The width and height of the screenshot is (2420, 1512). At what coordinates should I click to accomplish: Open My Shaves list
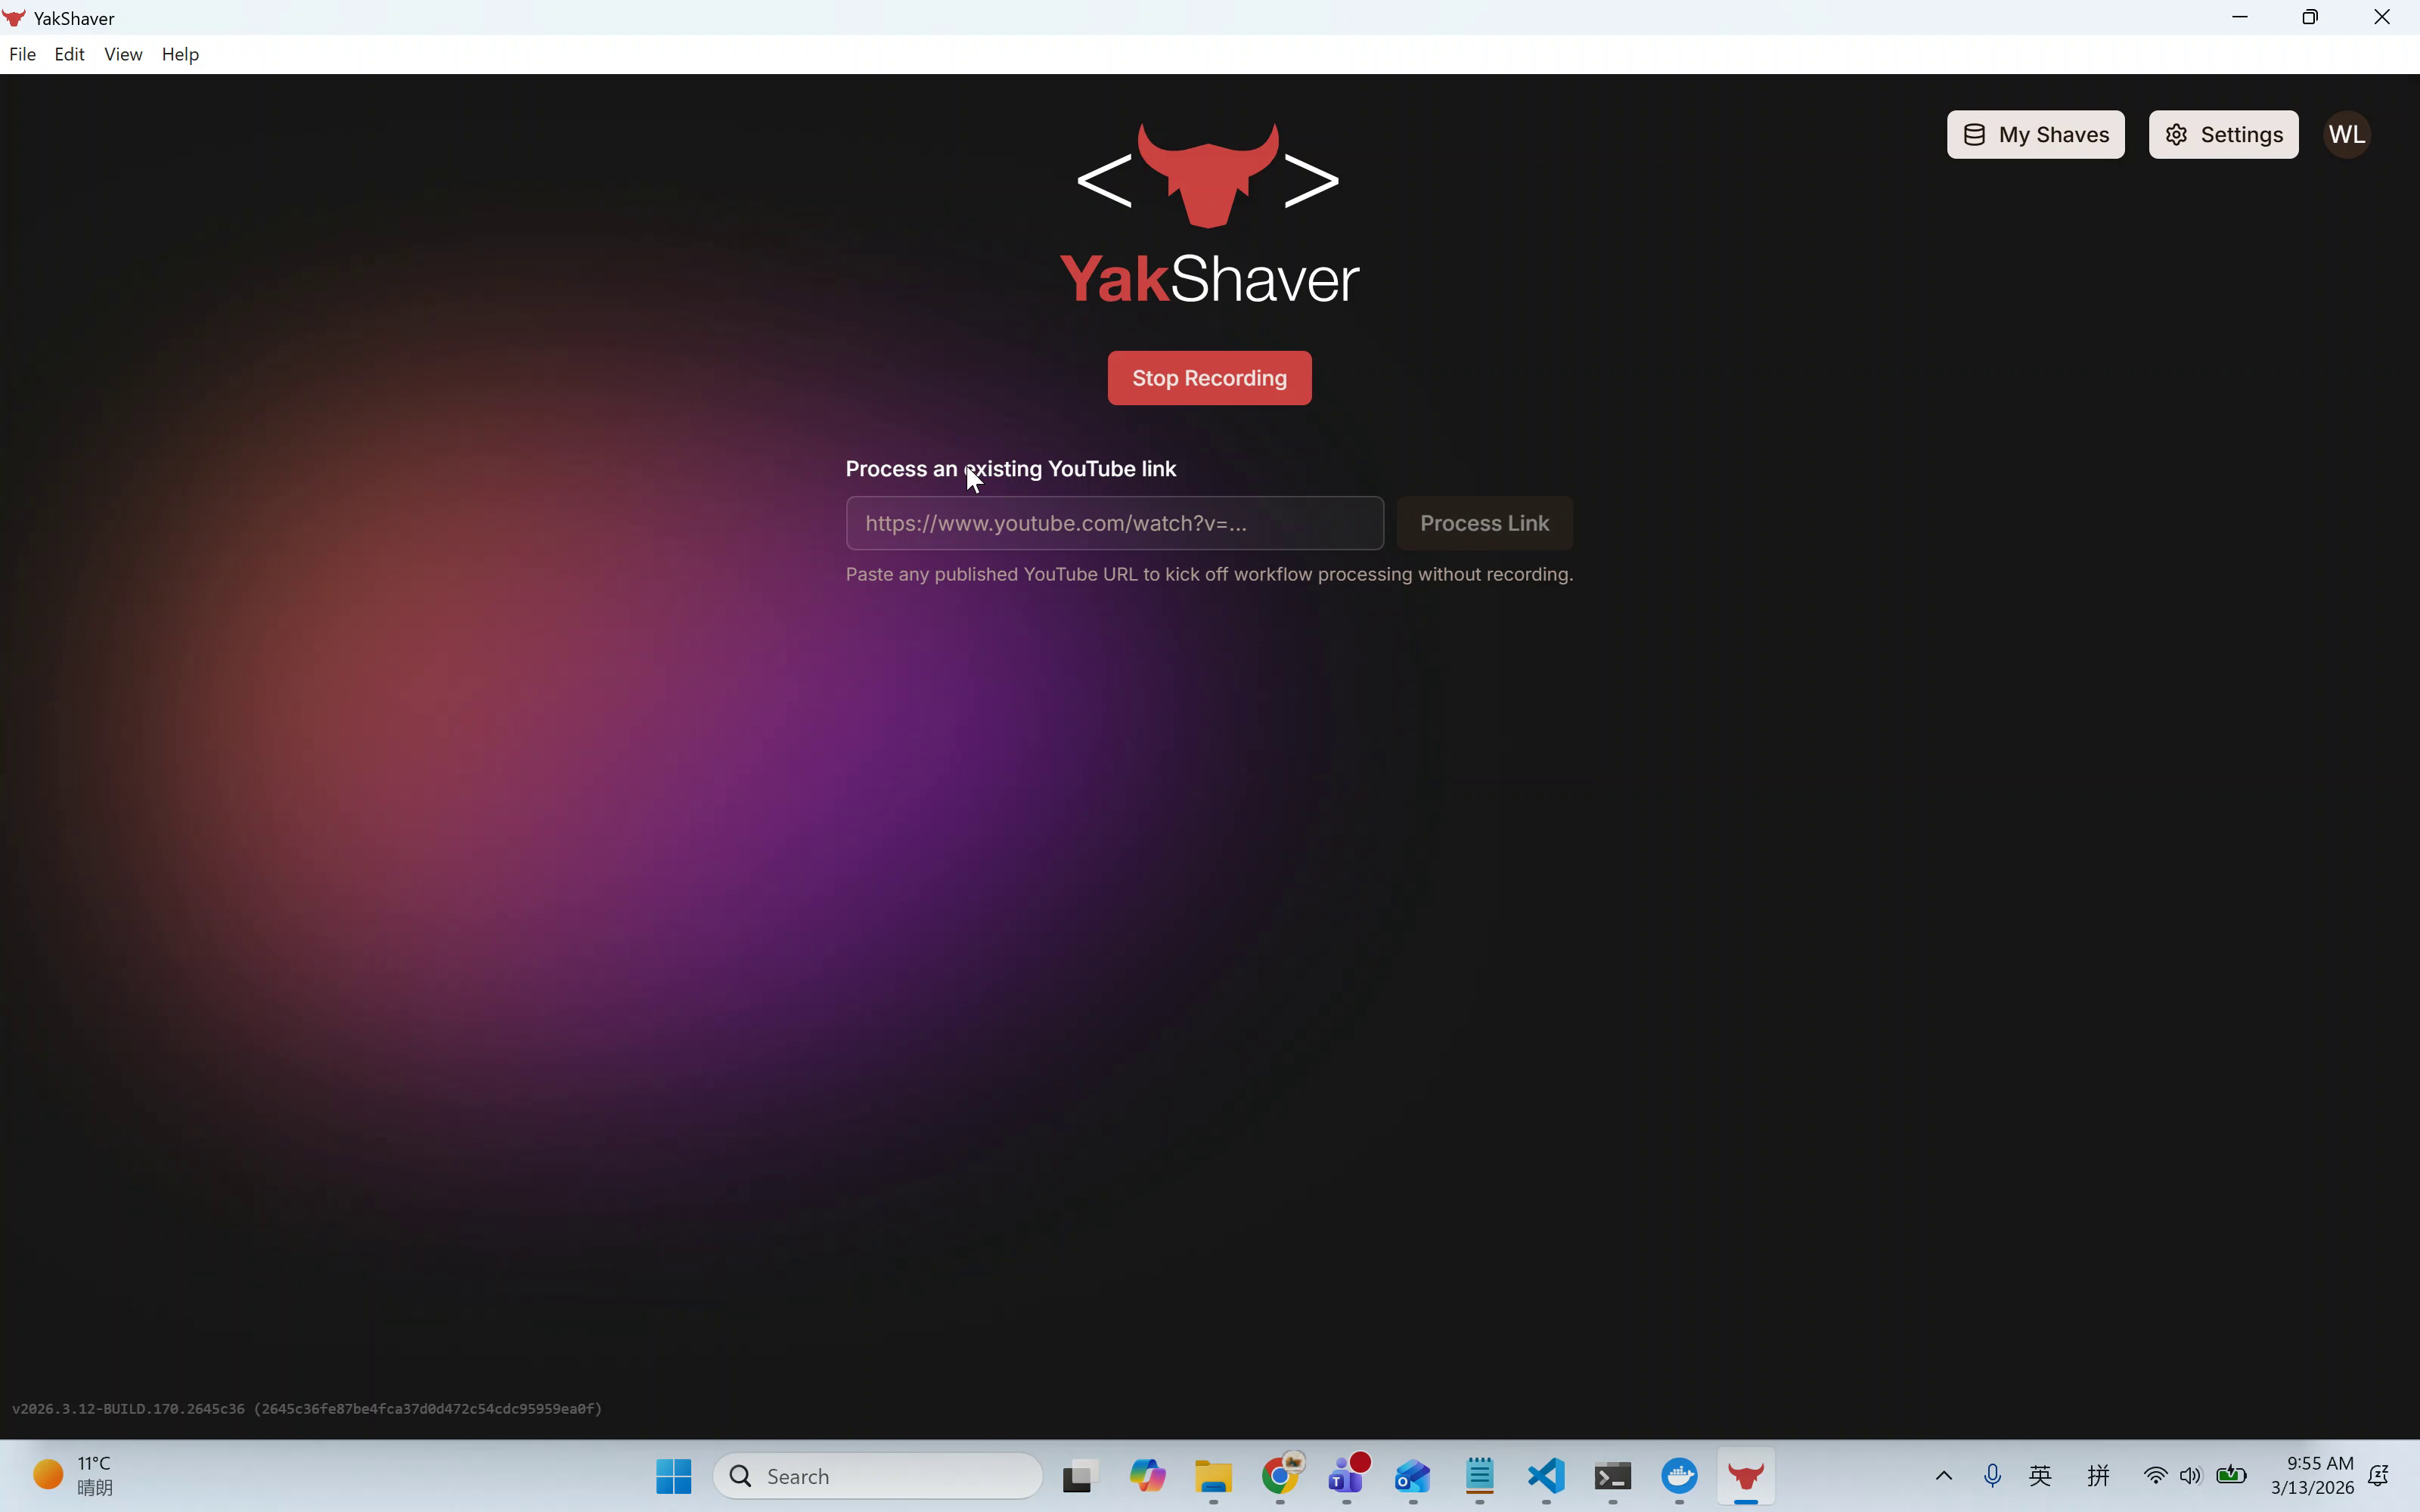(2035, 135)
